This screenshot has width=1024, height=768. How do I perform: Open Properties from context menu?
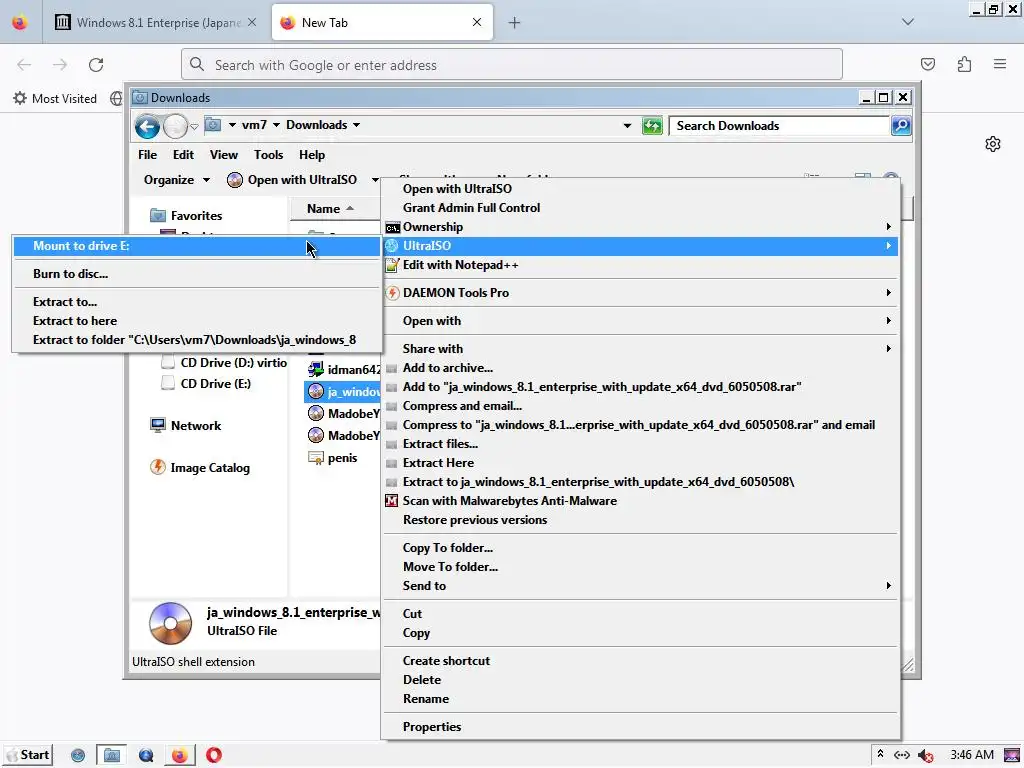coord(642,727)
